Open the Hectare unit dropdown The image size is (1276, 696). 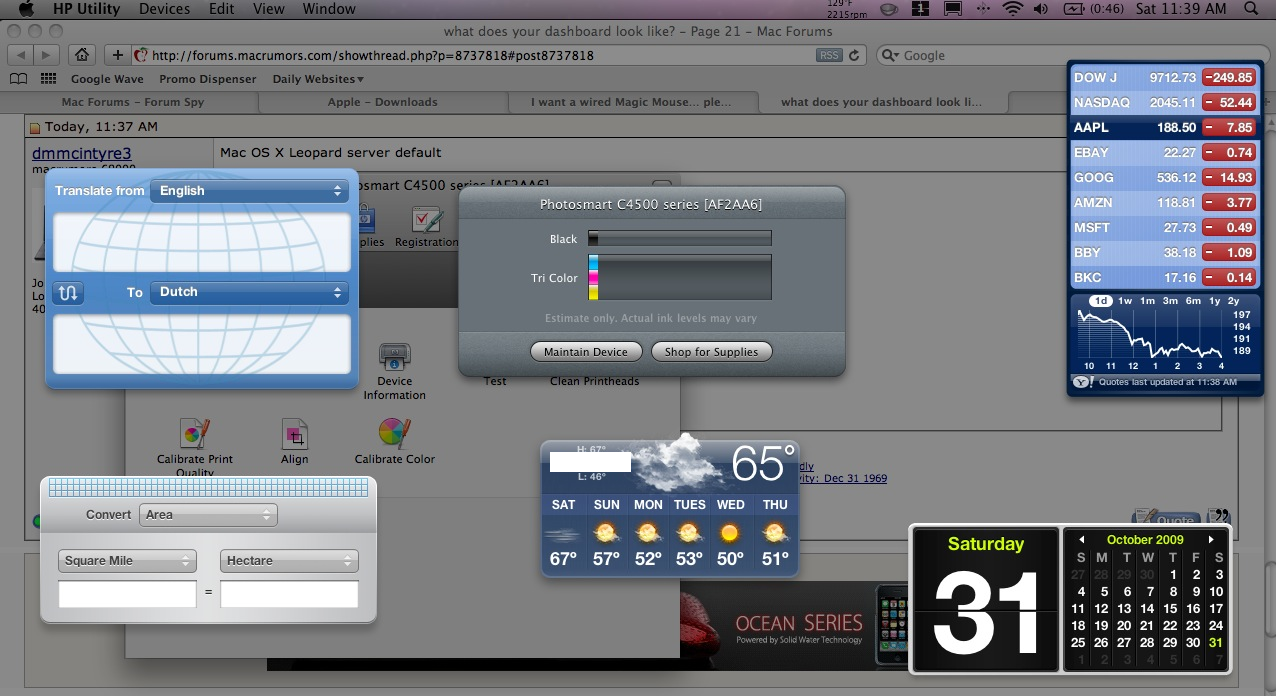(x=289, y=561)
